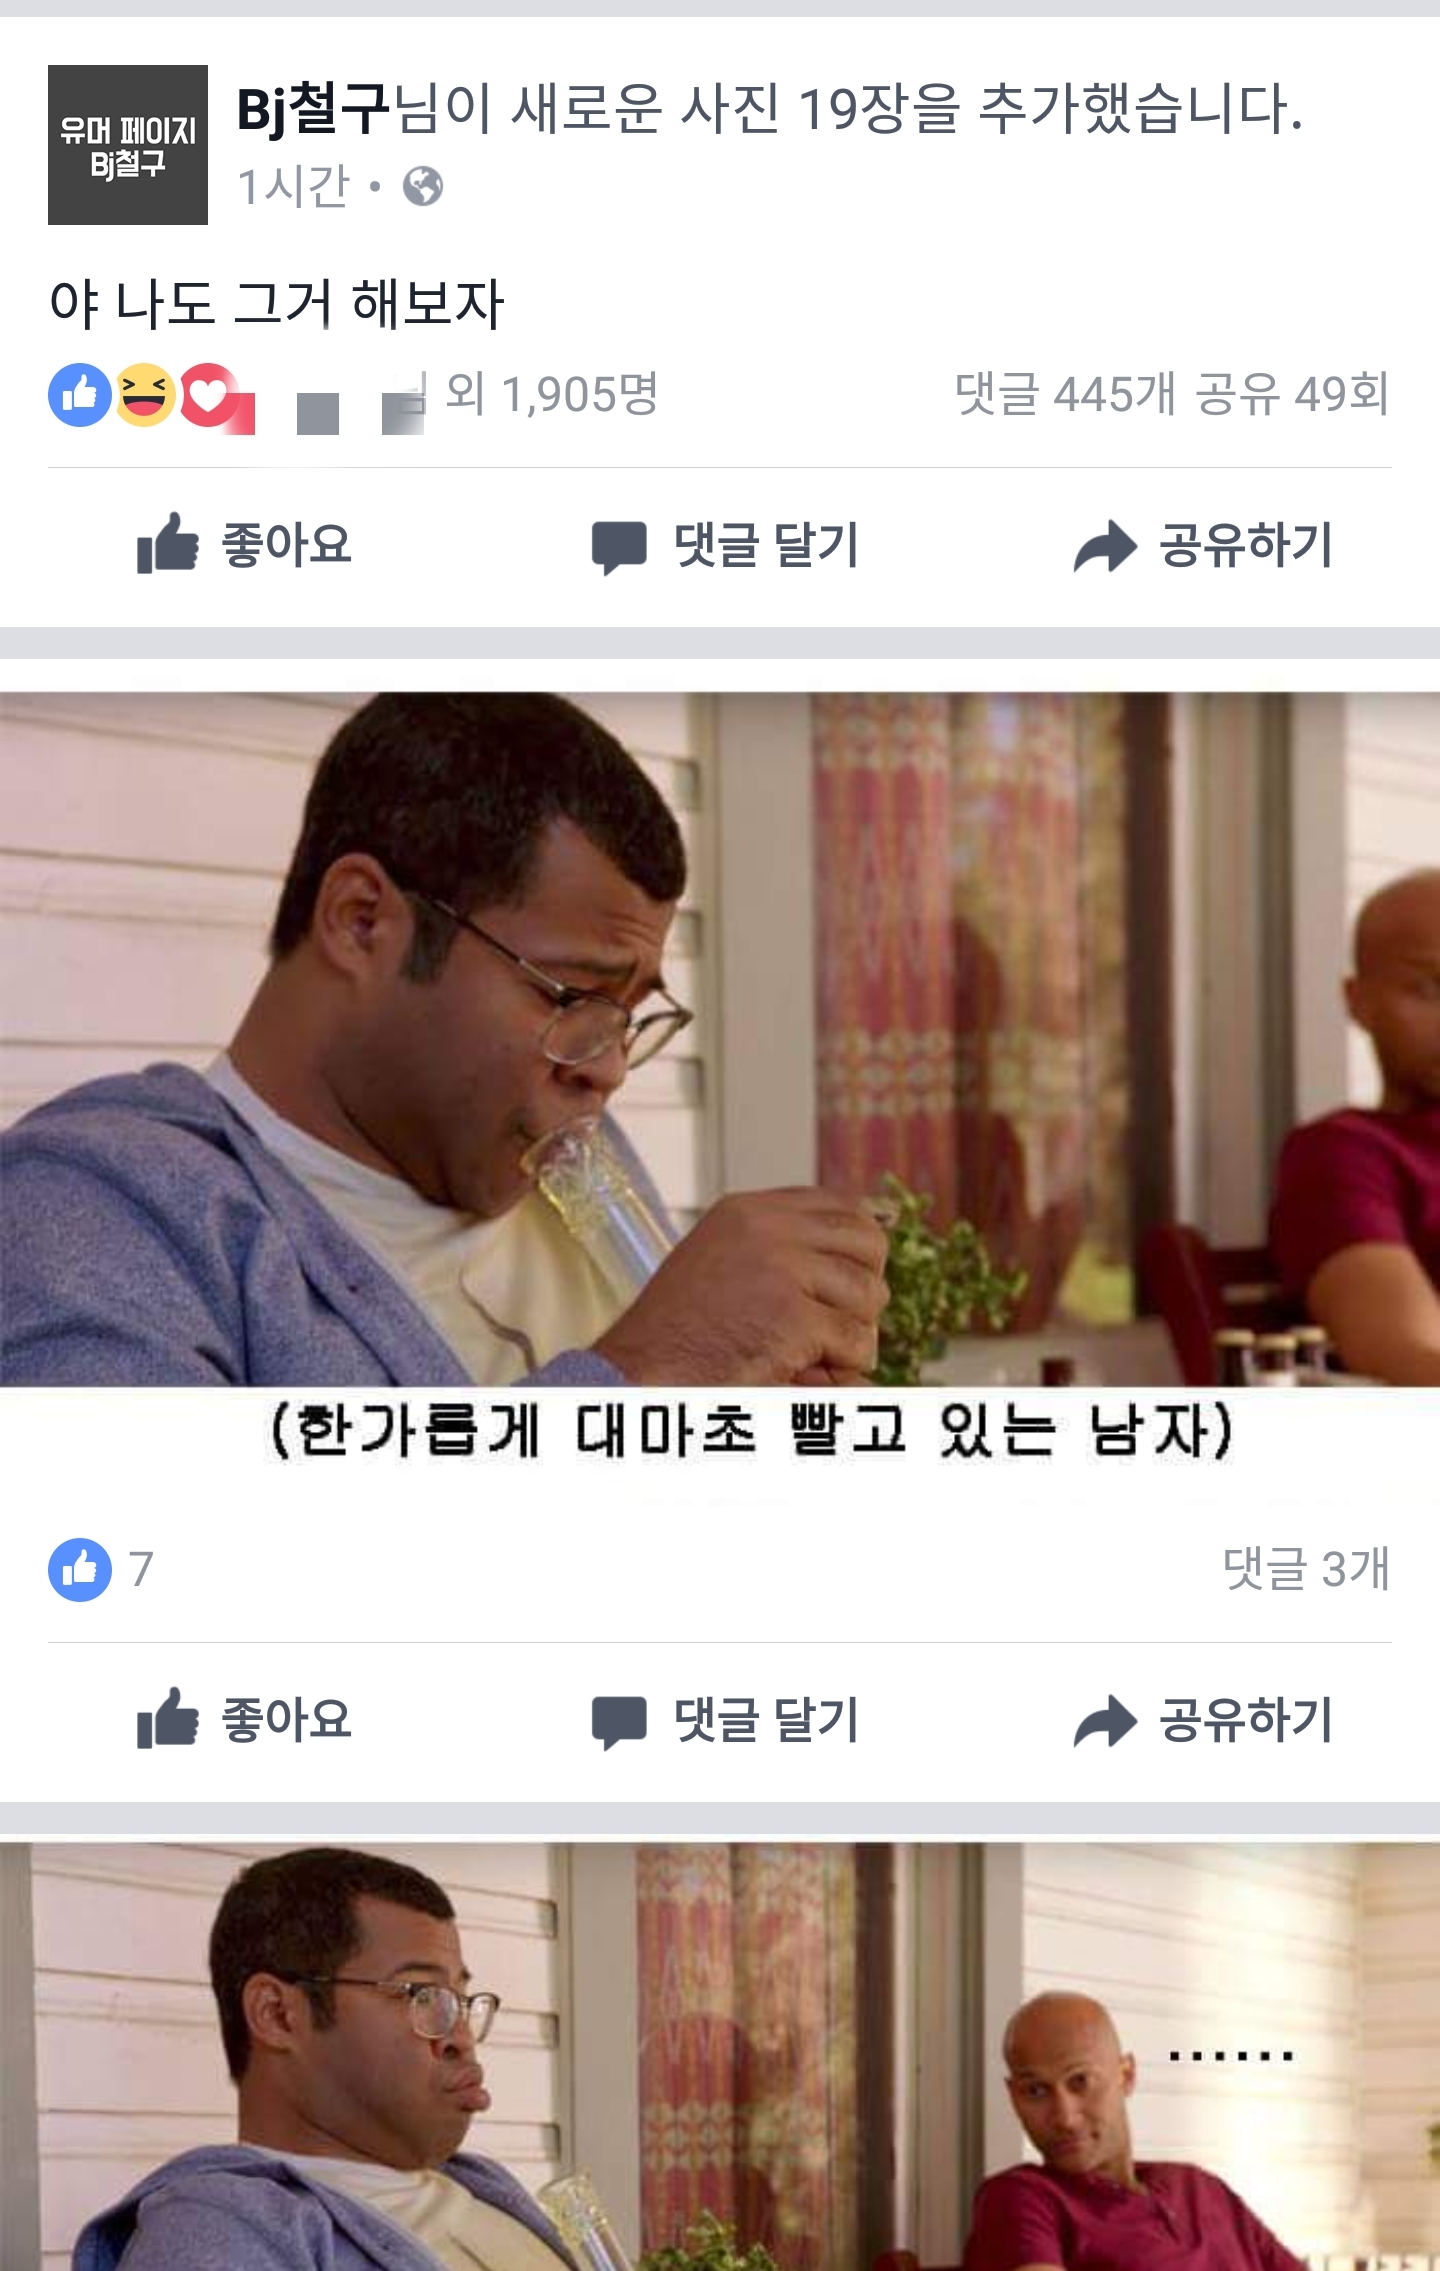Open 공유 49회 shares count
Image resolution: width=1440 pixels, height=2271 pixels.
(x=1292, y=394)
